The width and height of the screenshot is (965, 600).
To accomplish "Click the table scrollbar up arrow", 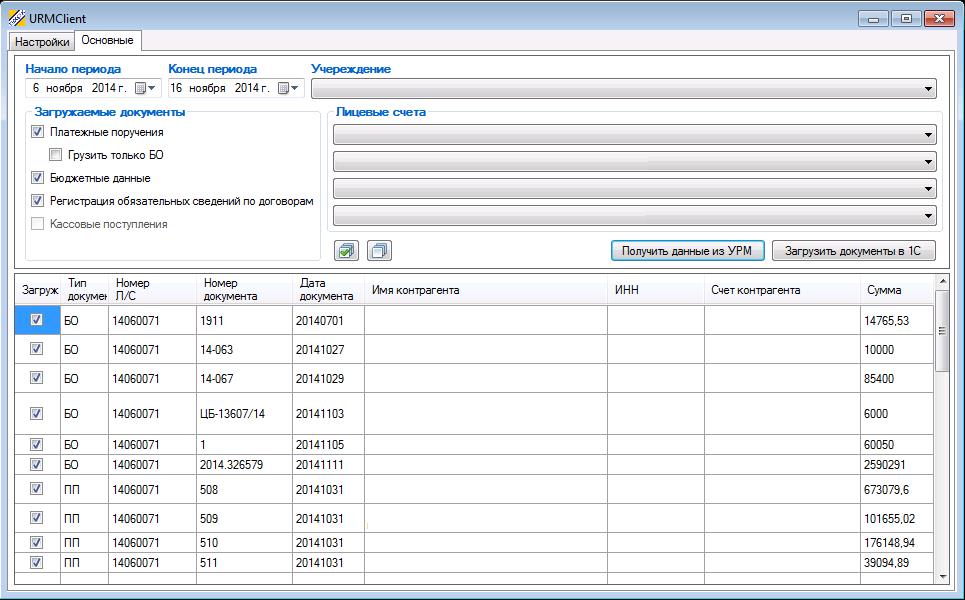I will pyautogui.click(x=942, y=281).
